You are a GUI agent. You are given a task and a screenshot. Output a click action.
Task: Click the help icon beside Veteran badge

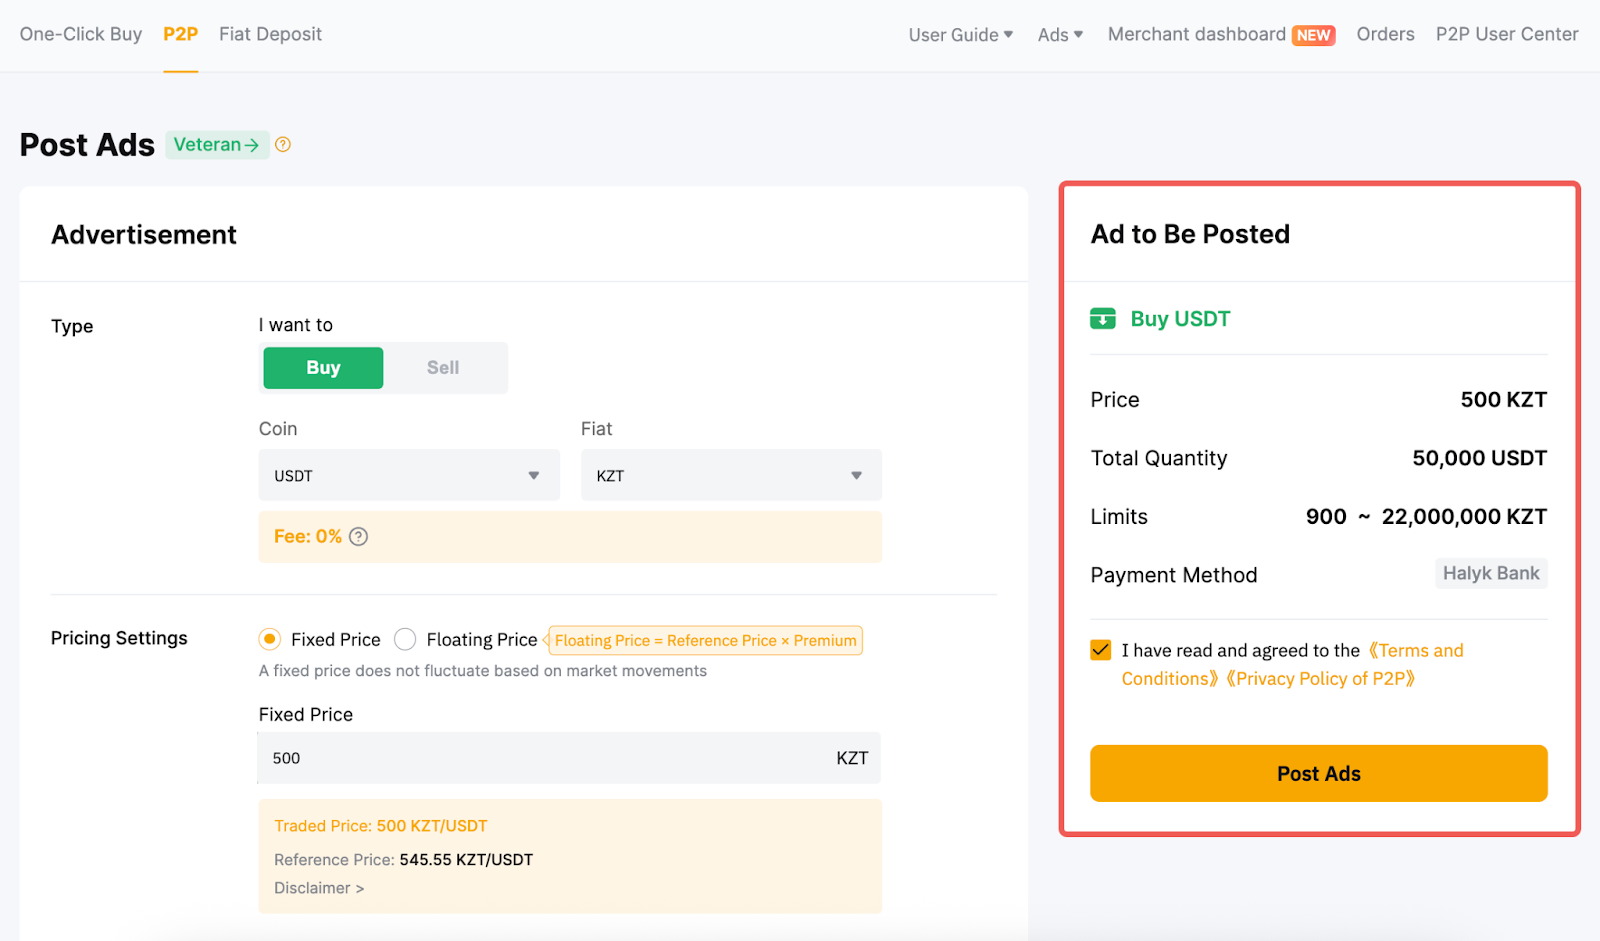(283, 145)
